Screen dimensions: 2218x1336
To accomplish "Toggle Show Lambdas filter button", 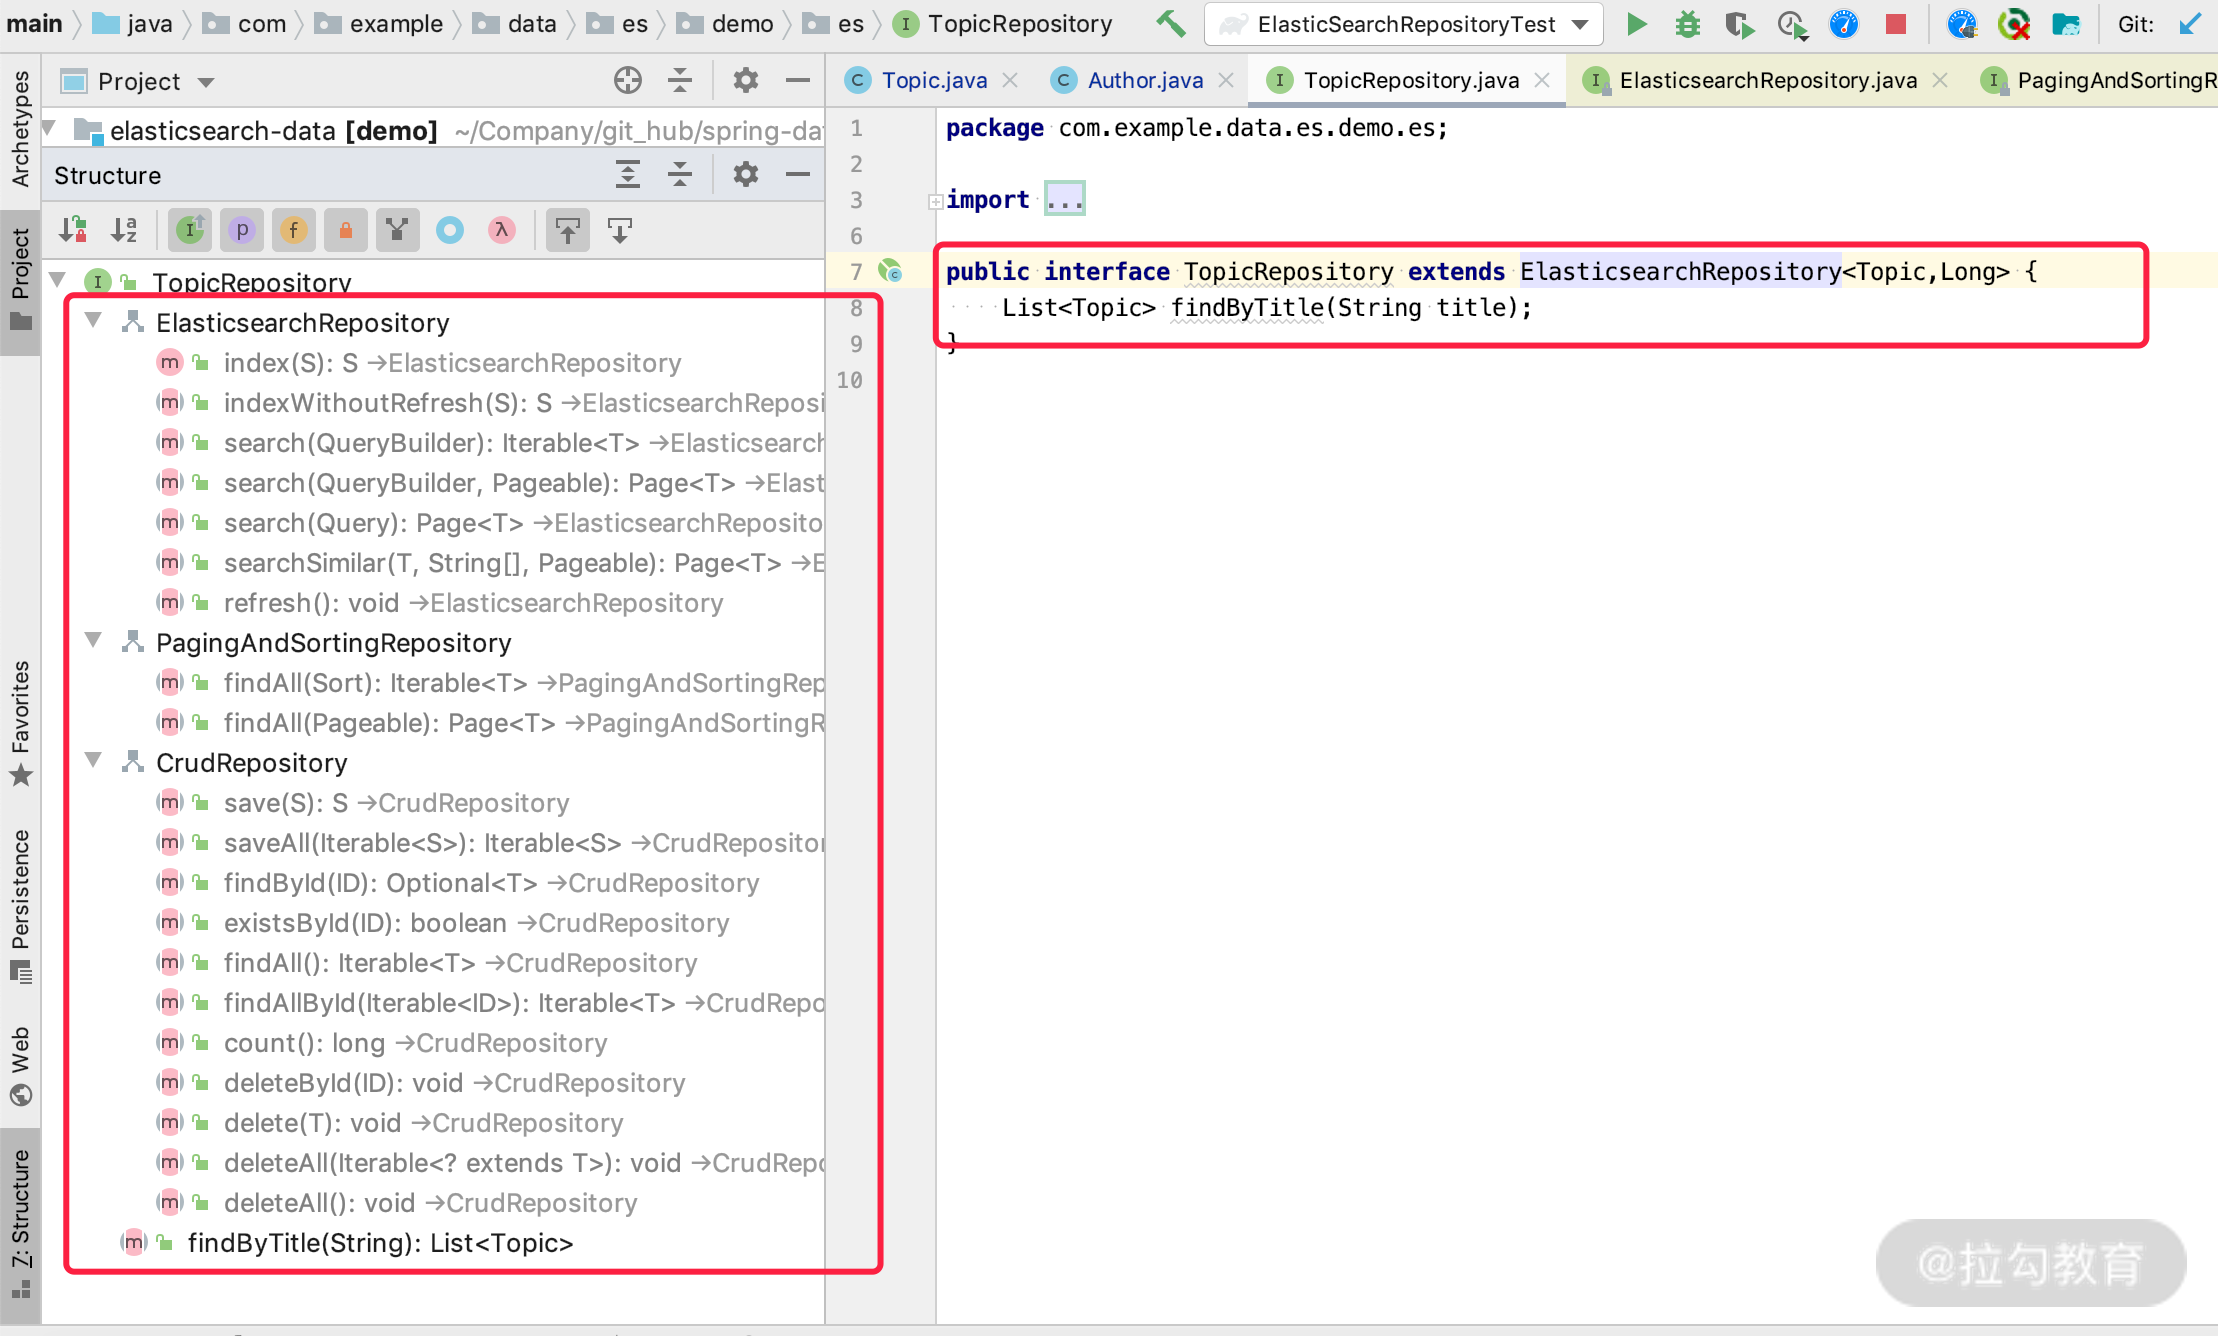I will (502, 231).
